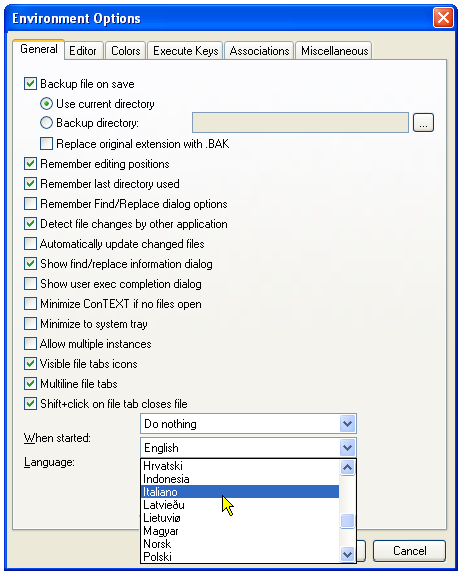Select Polski in the dropdown list
465x575 pixels.
(x=240, y=557)
